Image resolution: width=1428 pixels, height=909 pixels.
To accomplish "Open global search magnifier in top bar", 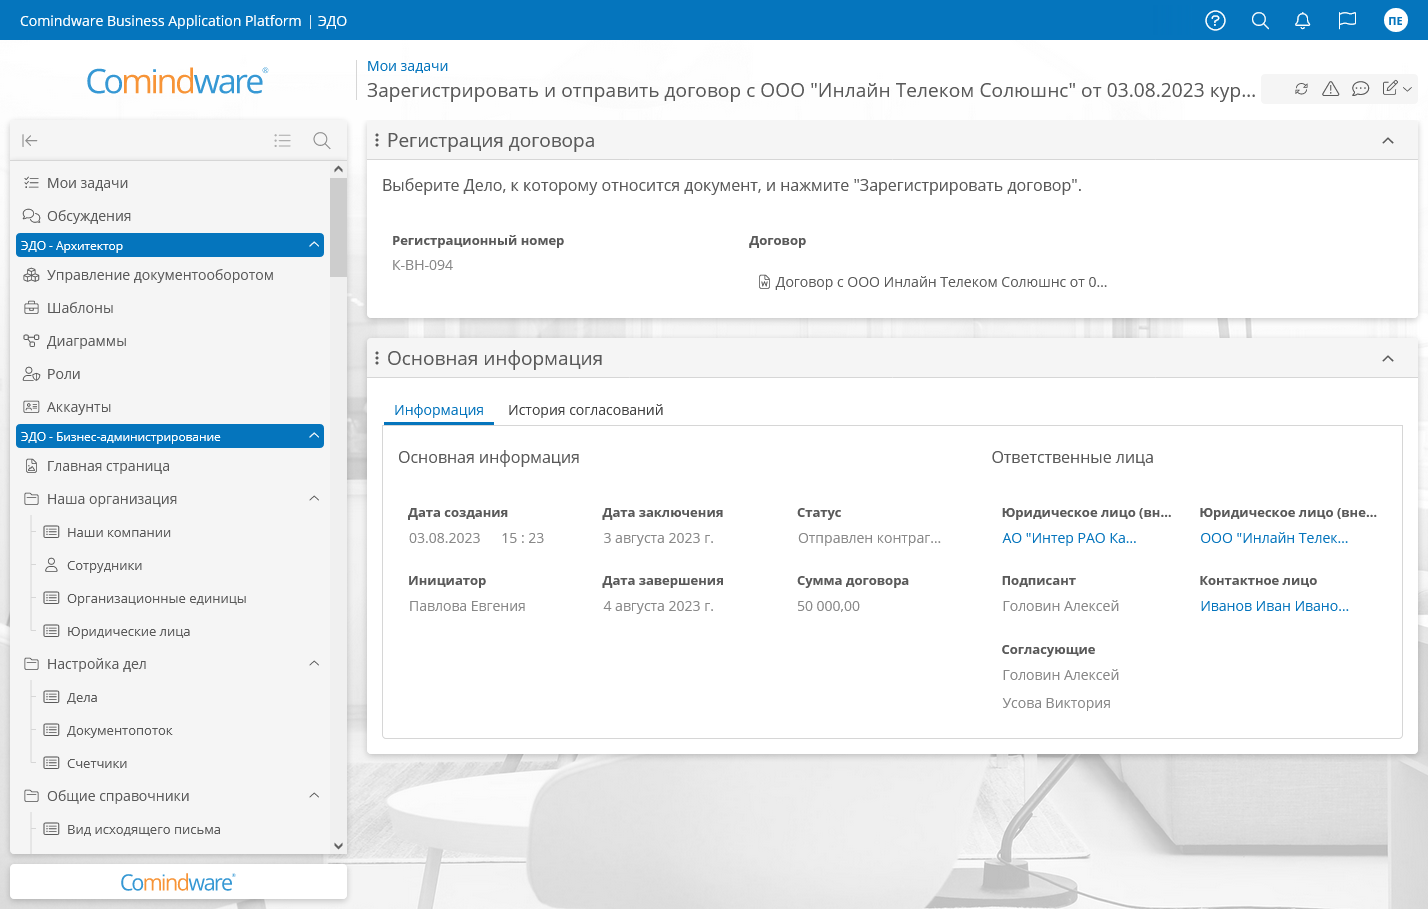I will 1260,20.
